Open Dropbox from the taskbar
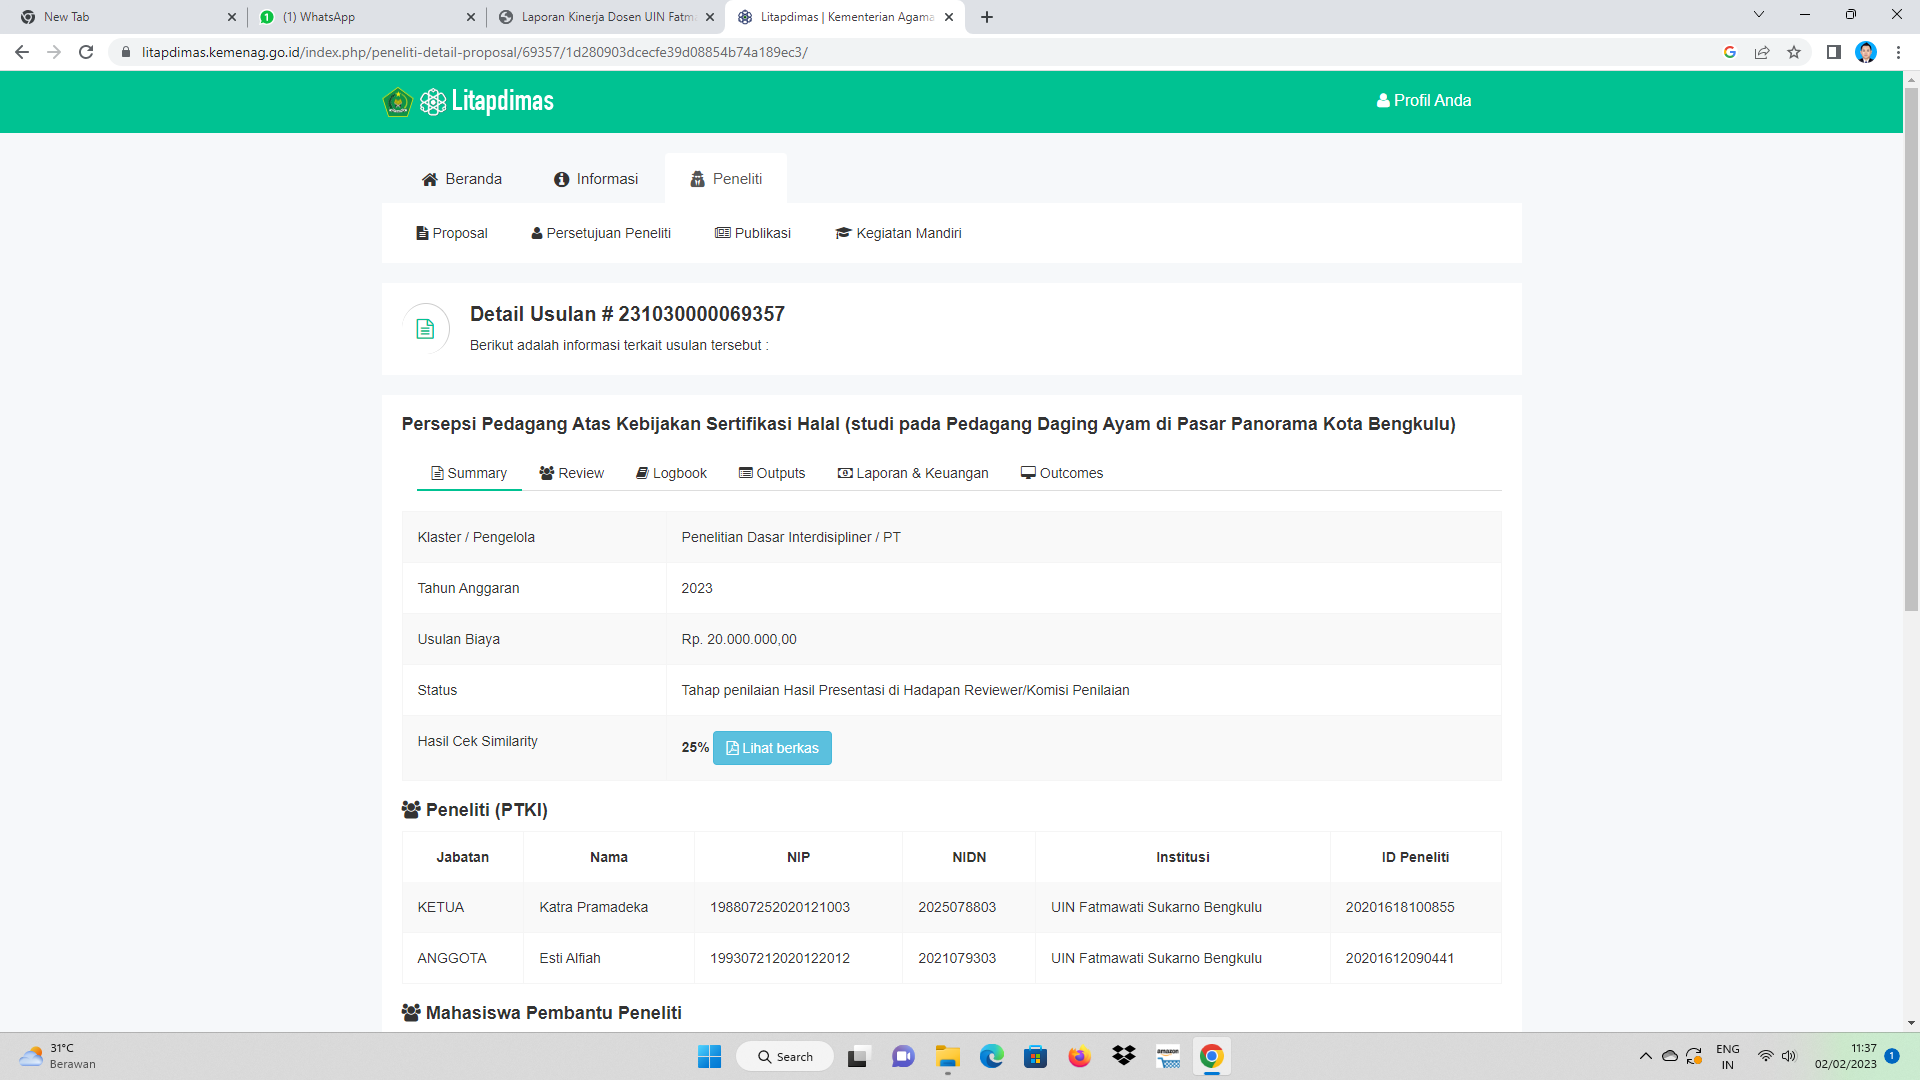Image resolution: width=1920 pixels, height=1080 pixels. click(x=1124, y=1057)
